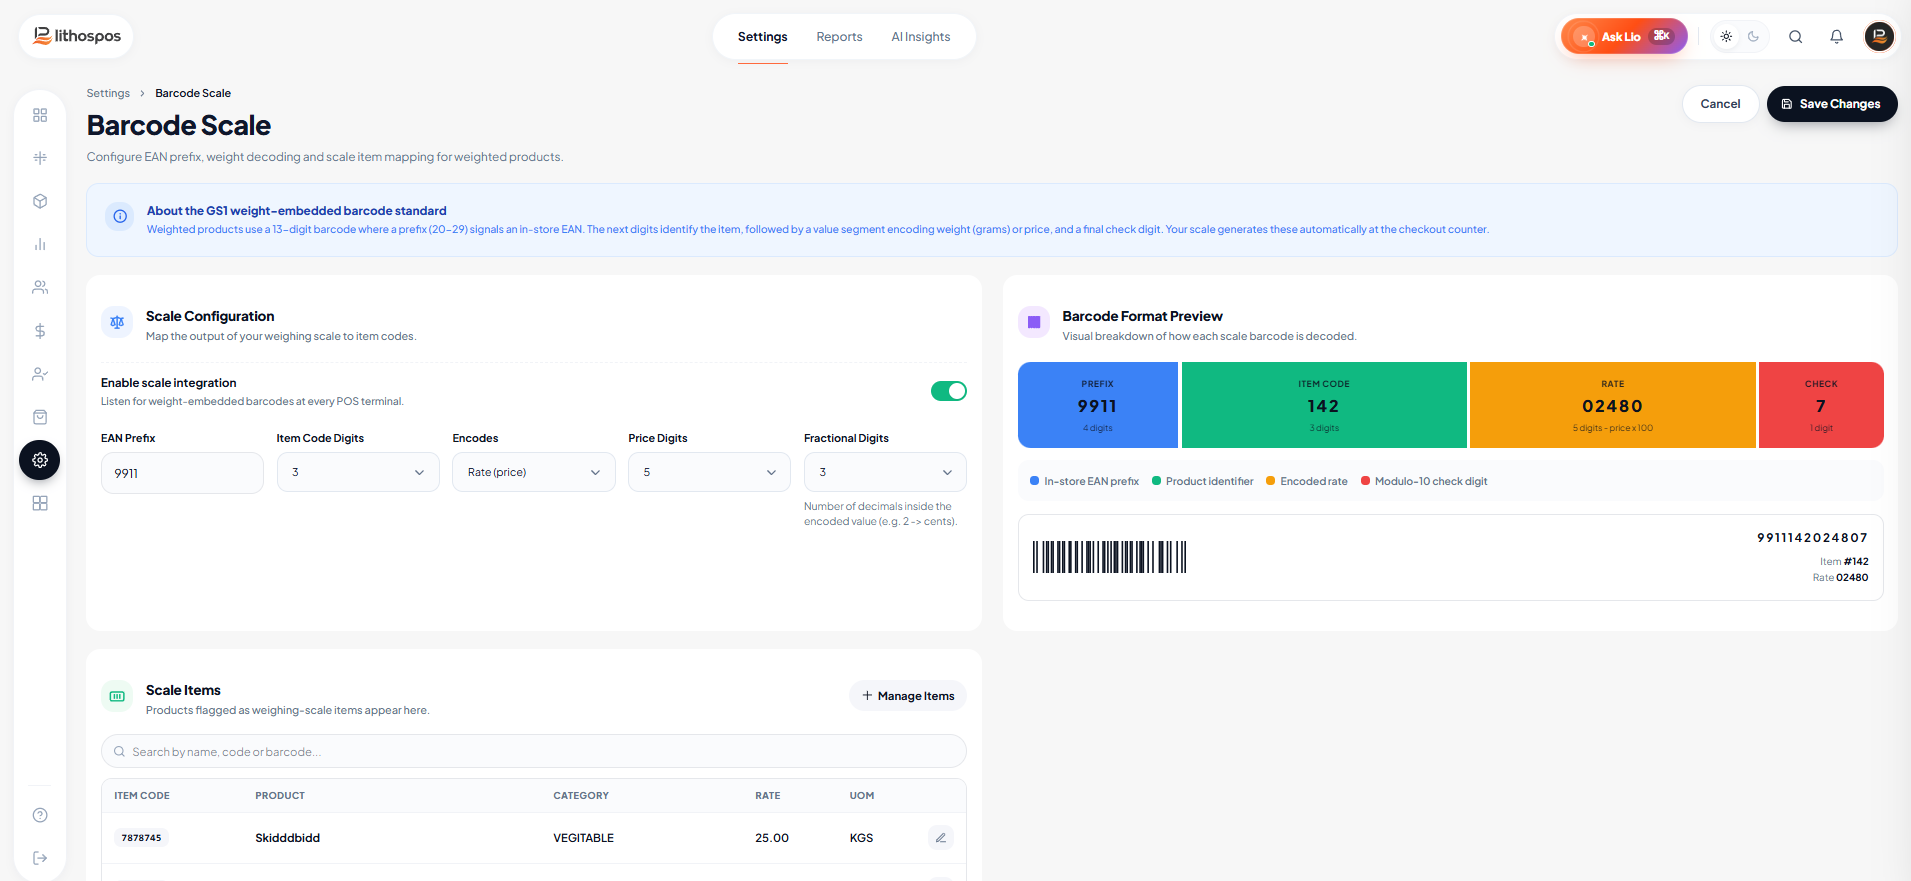Focus the EAN Prefix input field

click(182, 473)
